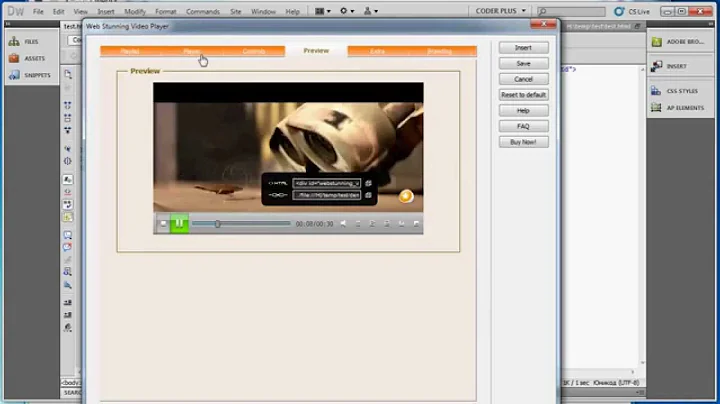Open the Window menu
The height and width of the screenshot is (404, 720).
263,11
